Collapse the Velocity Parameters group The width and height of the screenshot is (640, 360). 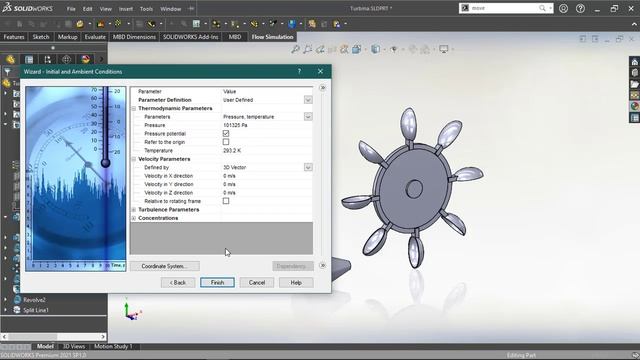134,159
